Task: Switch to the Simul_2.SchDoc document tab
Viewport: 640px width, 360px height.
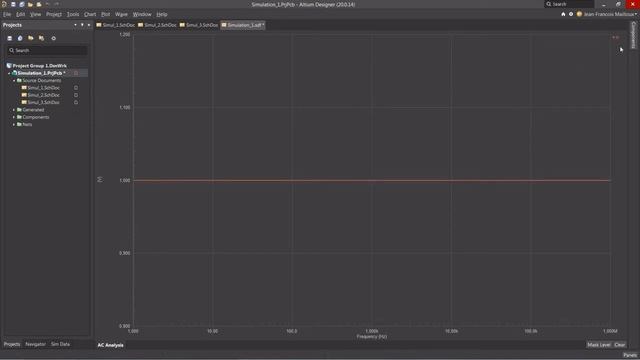Action: [158, 25]
